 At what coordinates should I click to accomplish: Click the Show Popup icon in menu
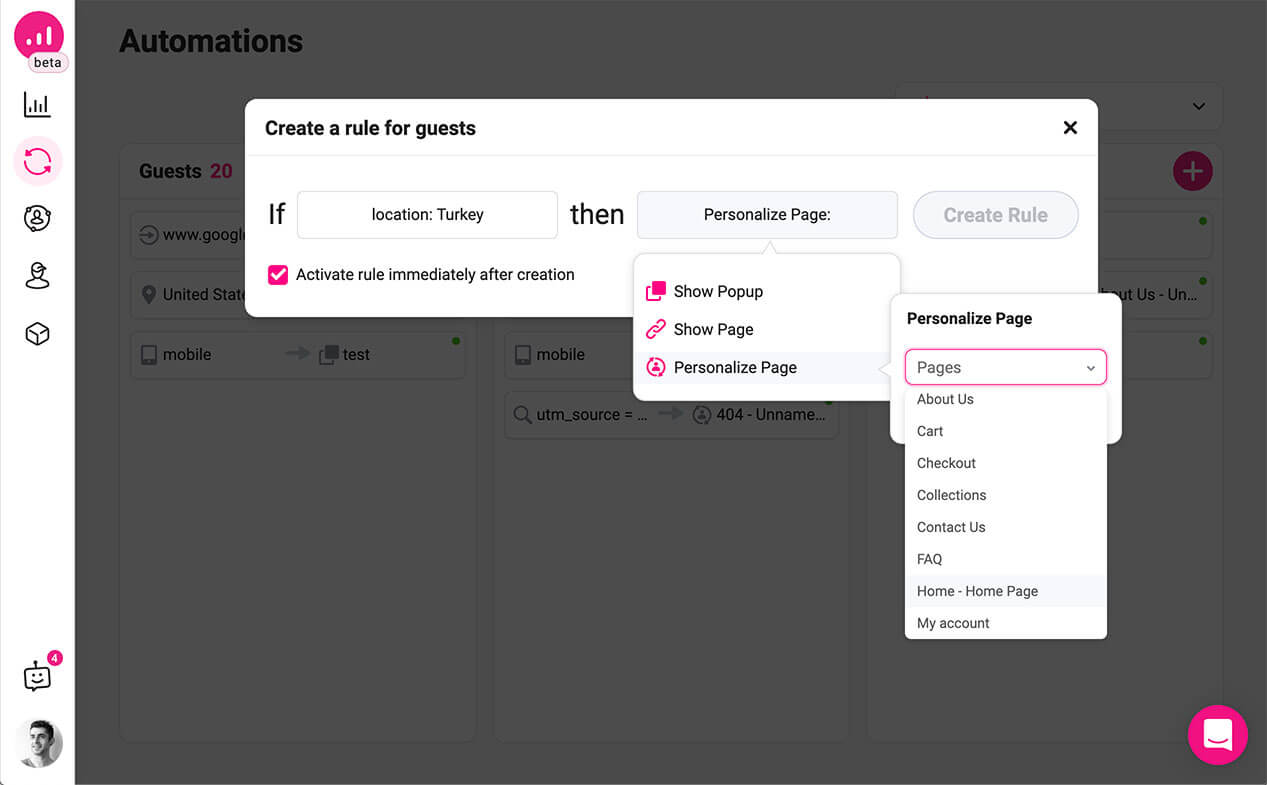(x=656, y=291)
